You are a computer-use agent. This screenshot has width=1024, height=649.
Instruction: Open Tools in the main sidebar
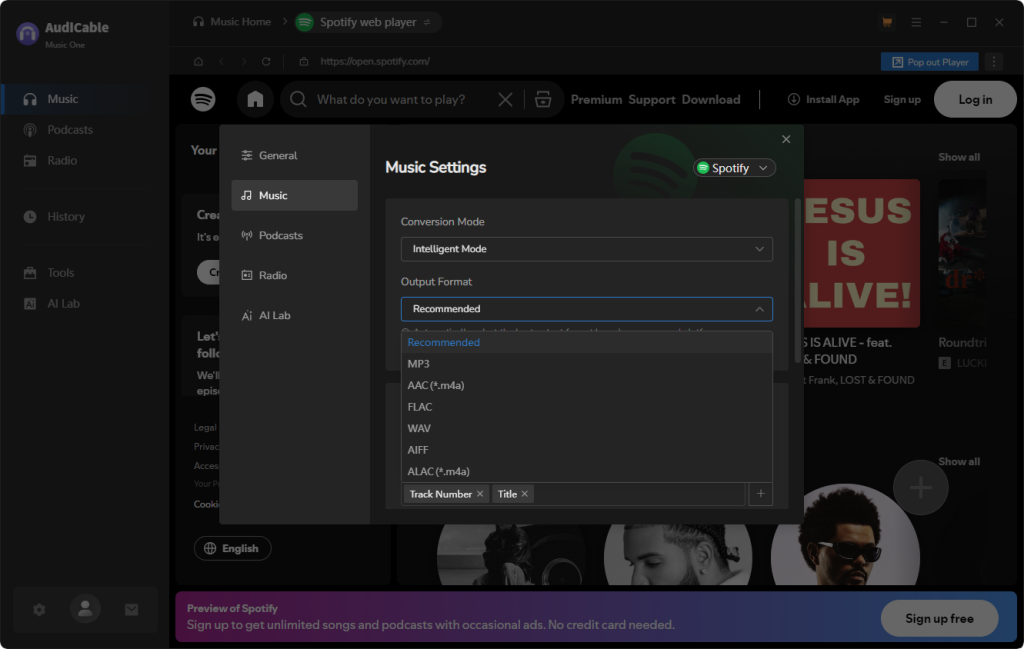(85, 273)
